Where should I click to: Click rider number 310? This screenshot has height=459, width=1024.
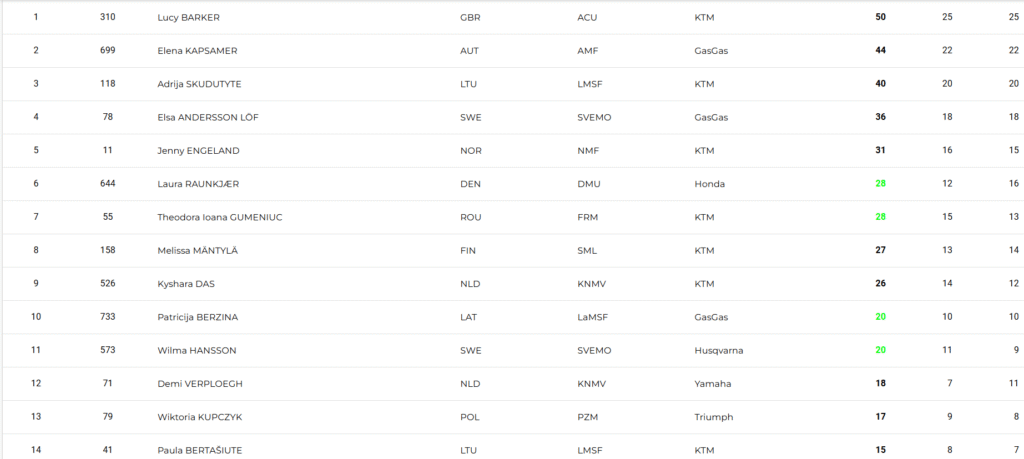coord(108,17)
